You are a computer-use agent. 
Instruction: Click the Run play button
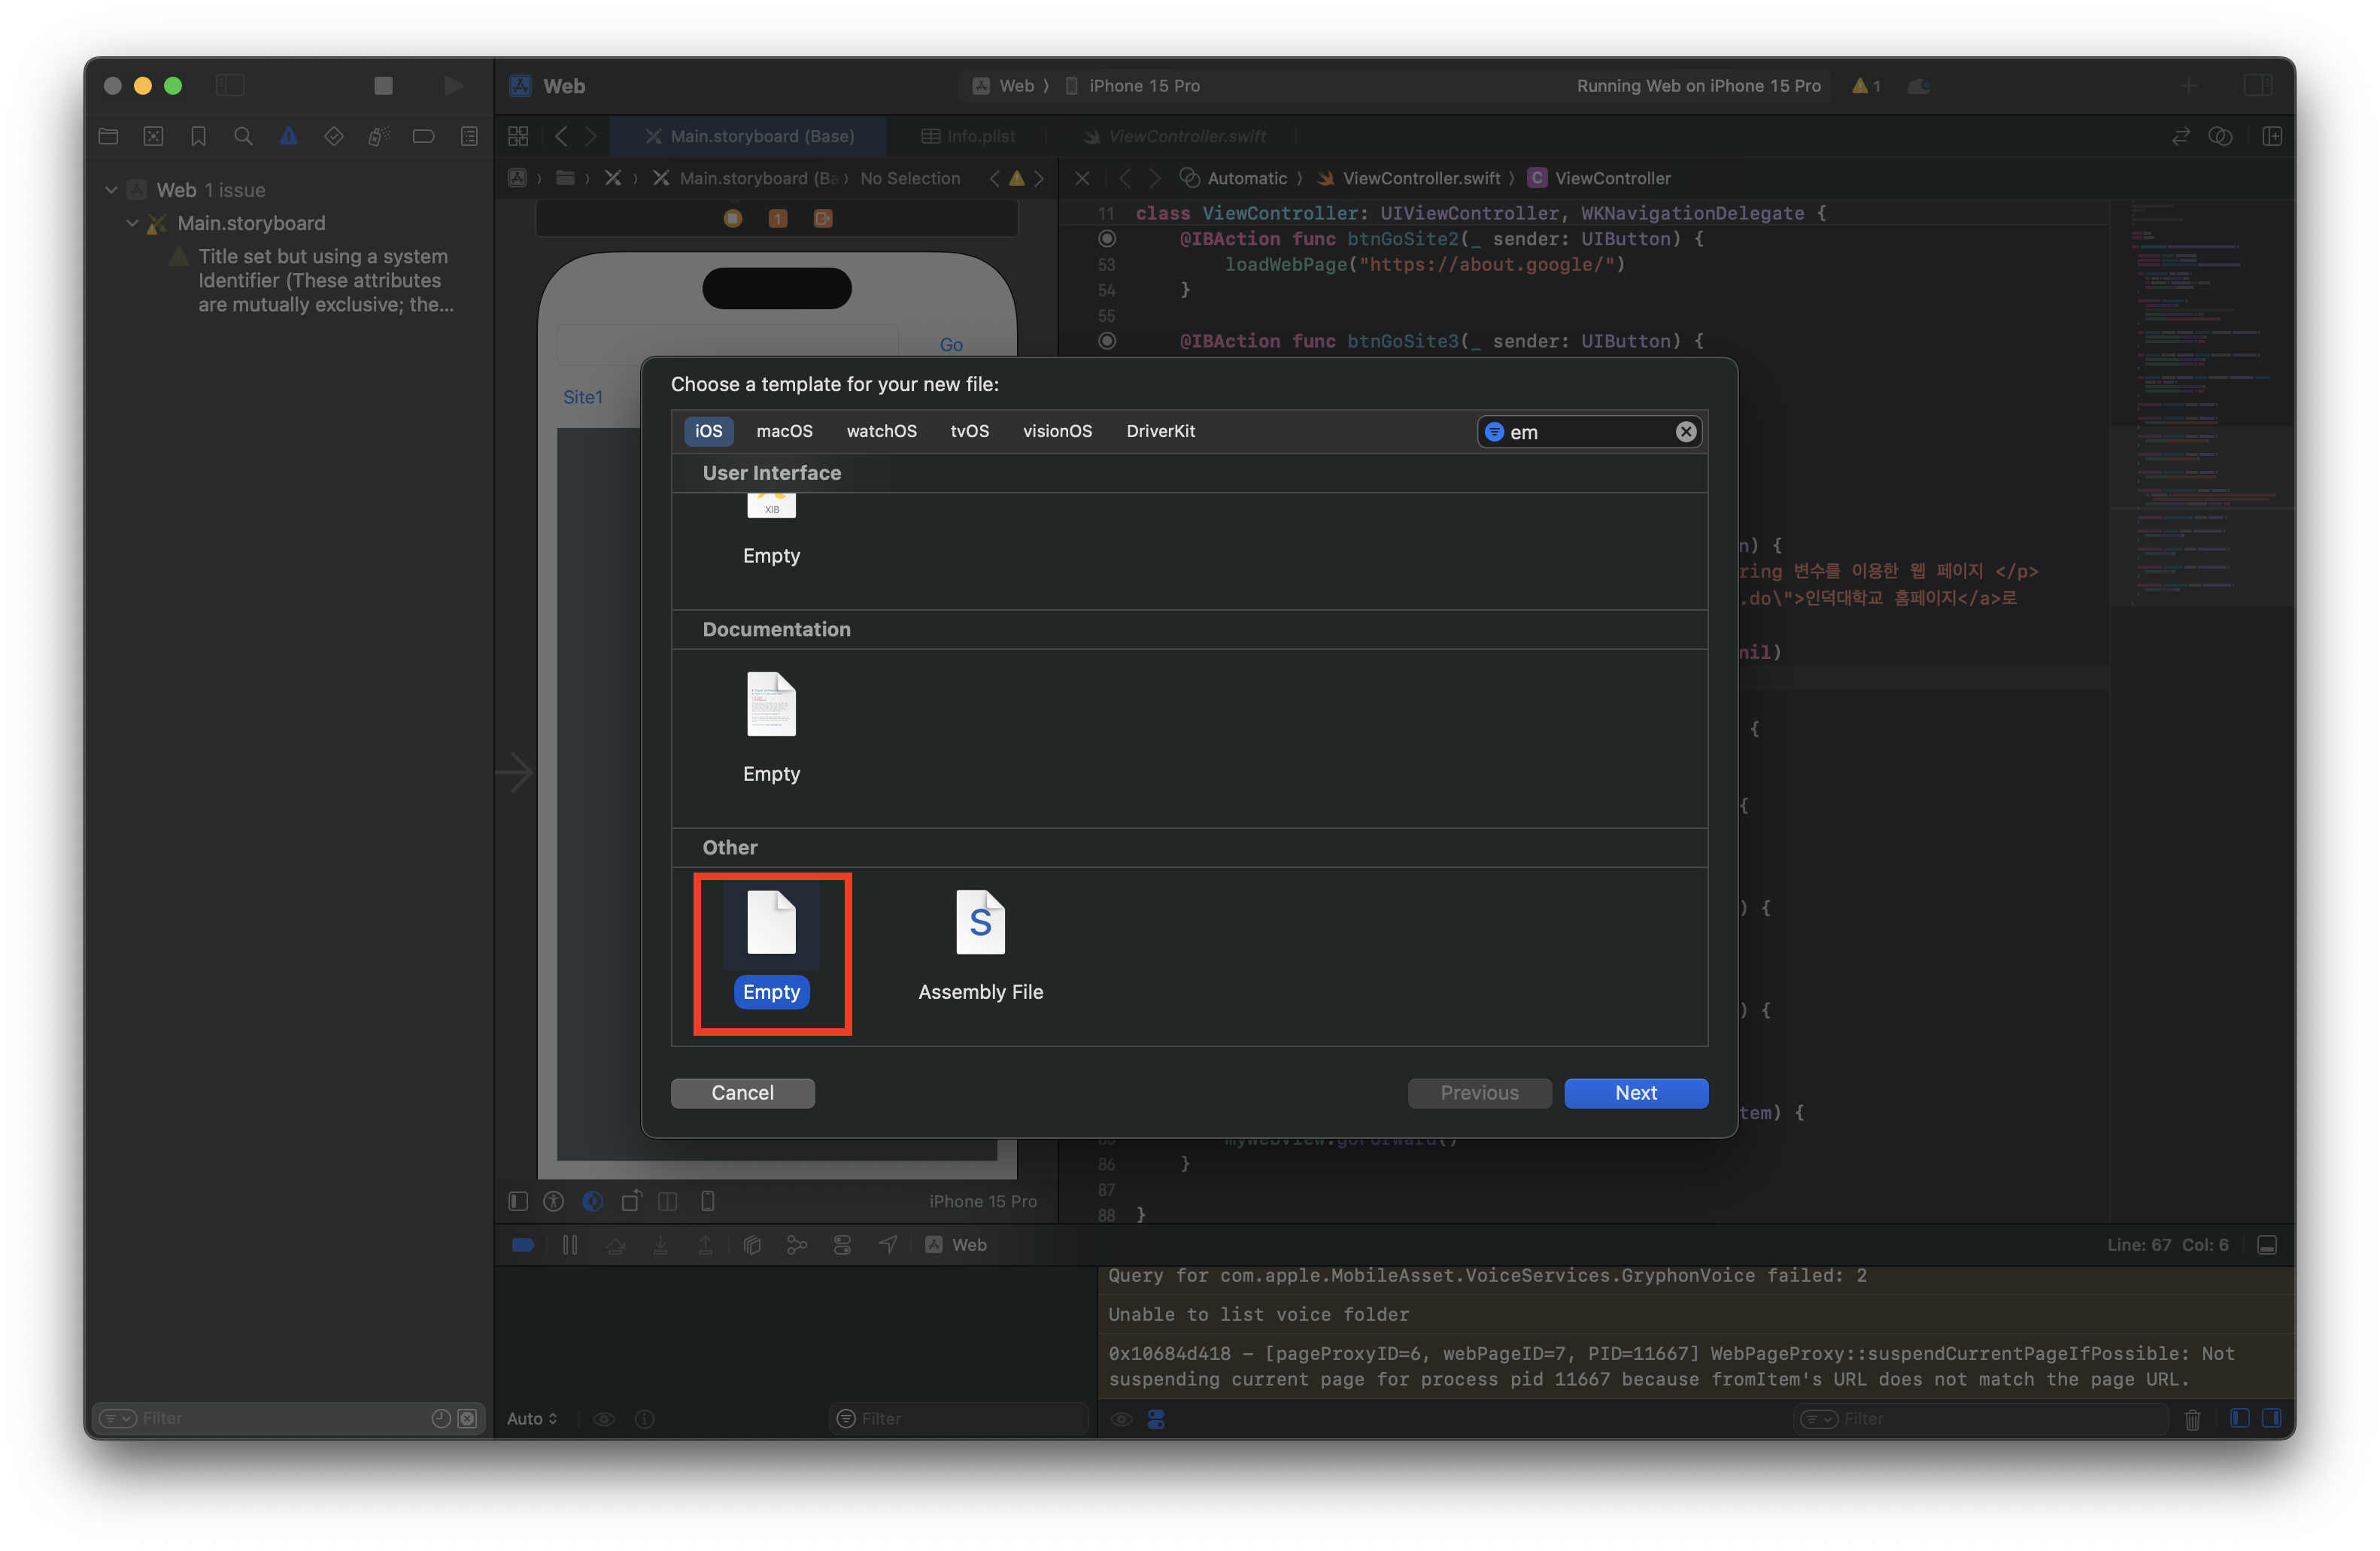click(453, 86)
